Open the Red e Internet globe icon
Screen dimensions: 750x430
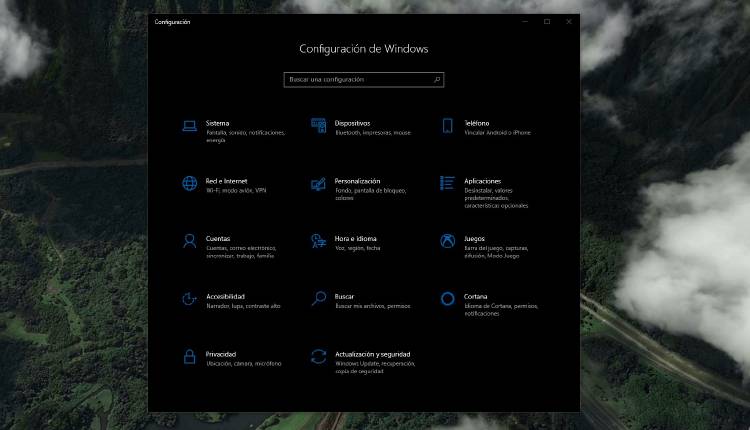189,183
